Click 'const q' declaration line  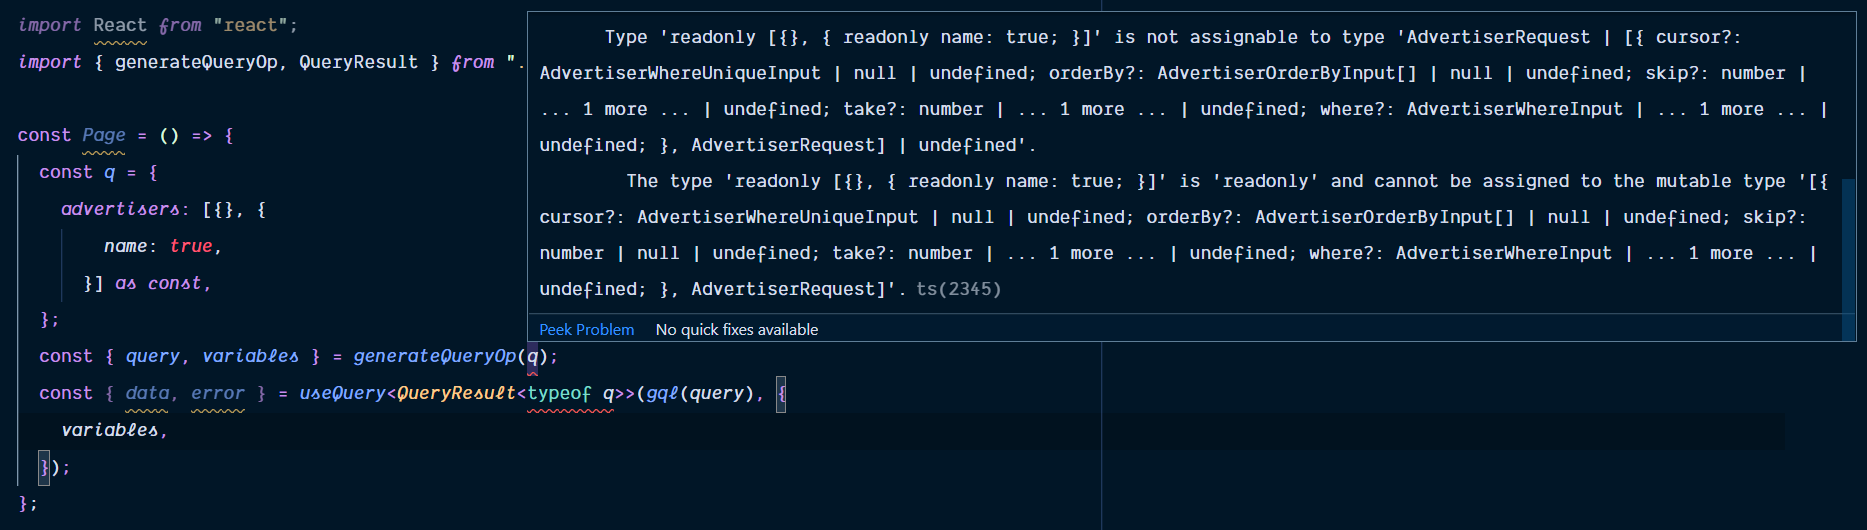pos(98,172)
